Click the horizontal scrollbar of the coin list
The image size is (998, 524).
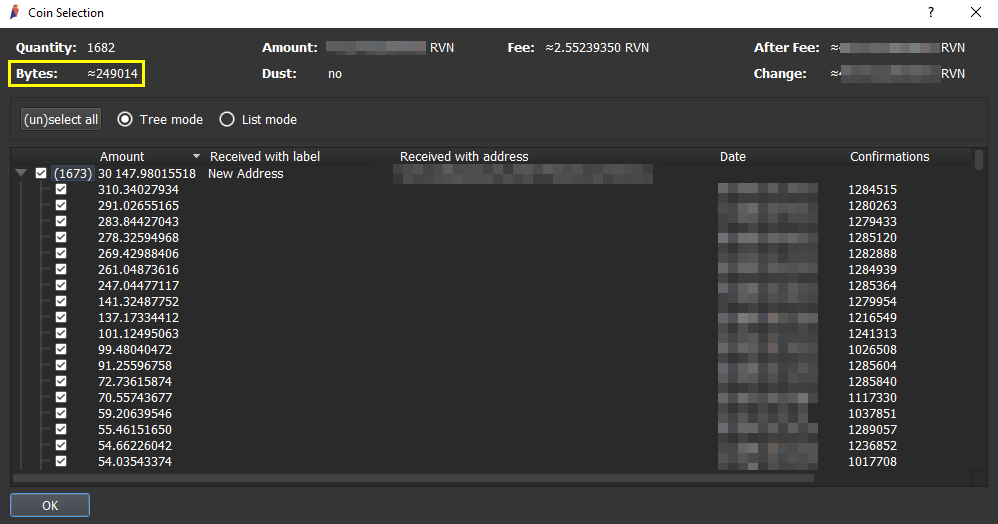[x=413, y=478]
